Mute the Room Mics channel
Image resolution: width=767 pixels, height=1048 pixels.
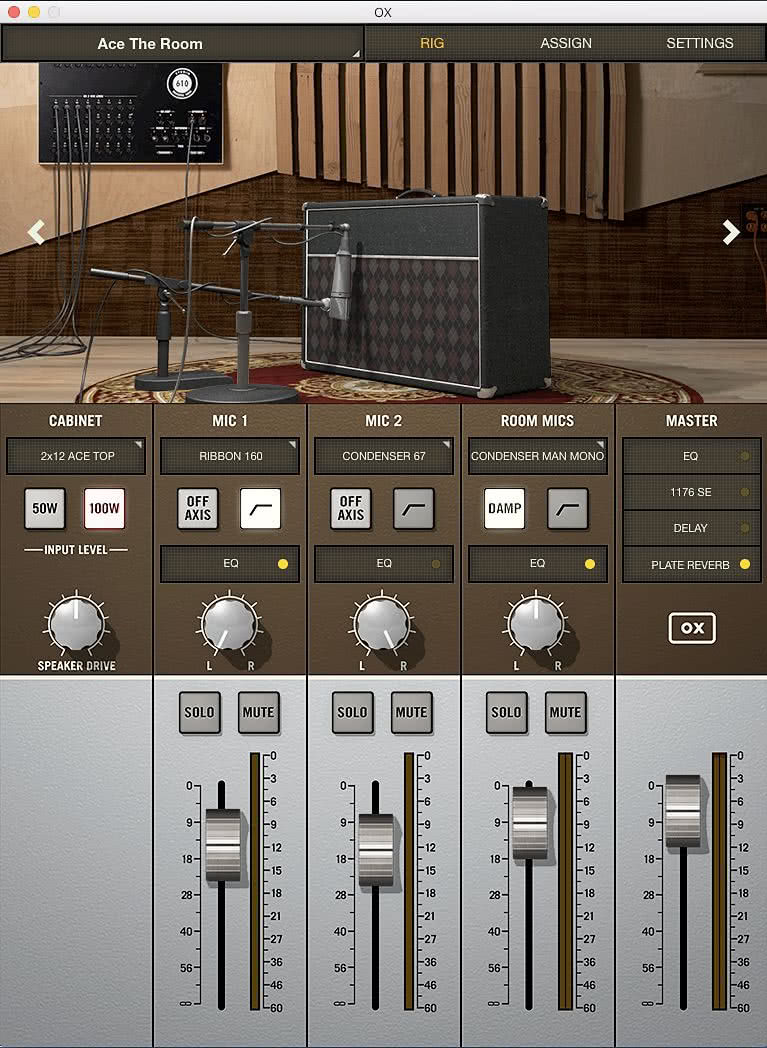(566, 712)
